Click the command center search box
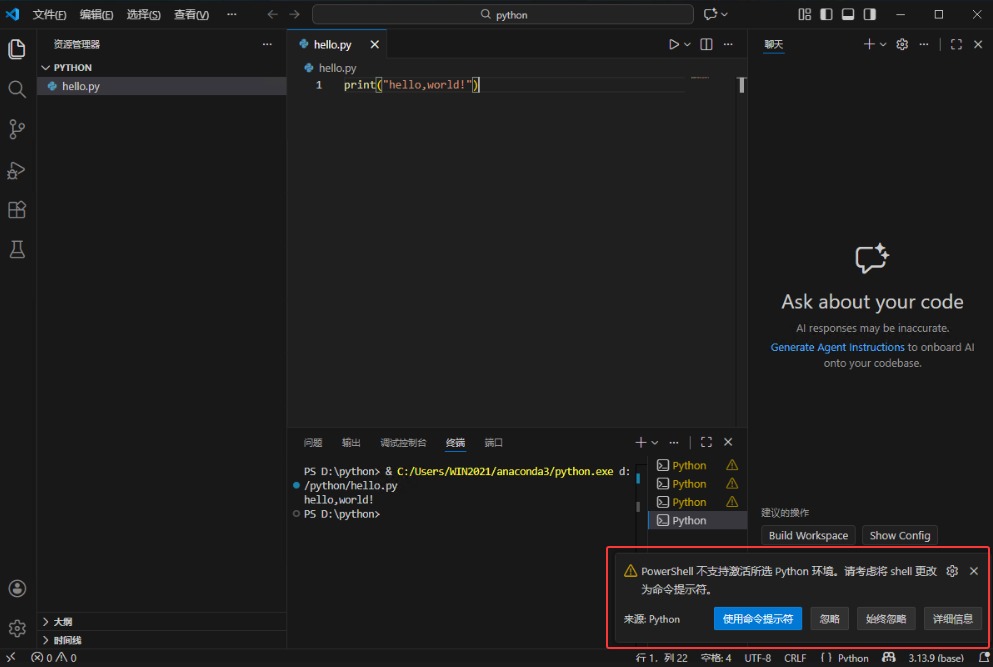Viewport: 993px width, 667px height. [503, 14]
